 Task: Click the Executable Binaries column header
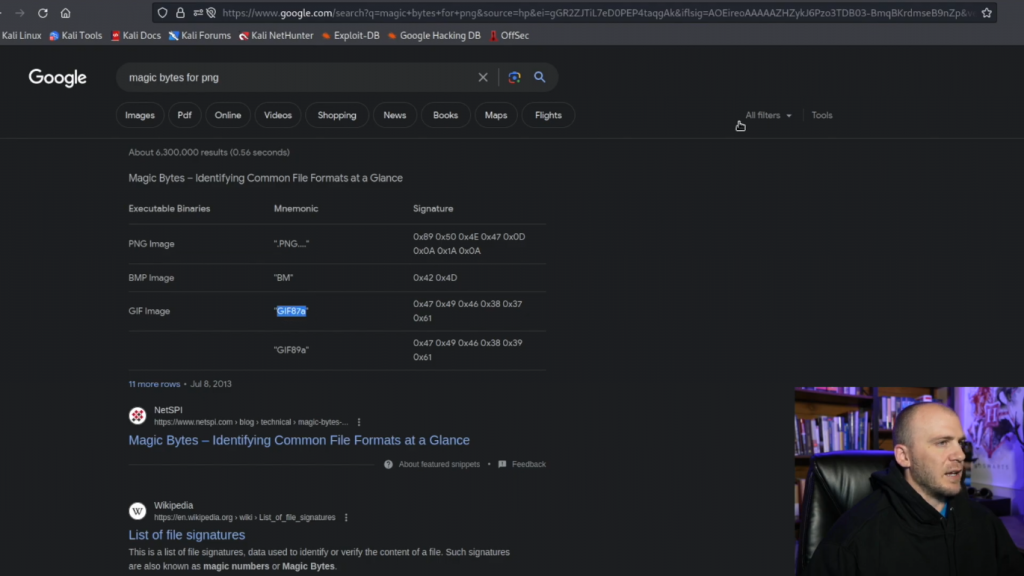click(169, 209)
